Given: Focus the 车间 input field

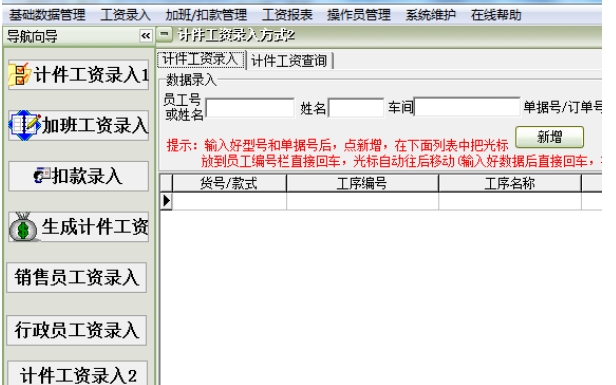Looking at the screenshot, I should click(467, 106).
